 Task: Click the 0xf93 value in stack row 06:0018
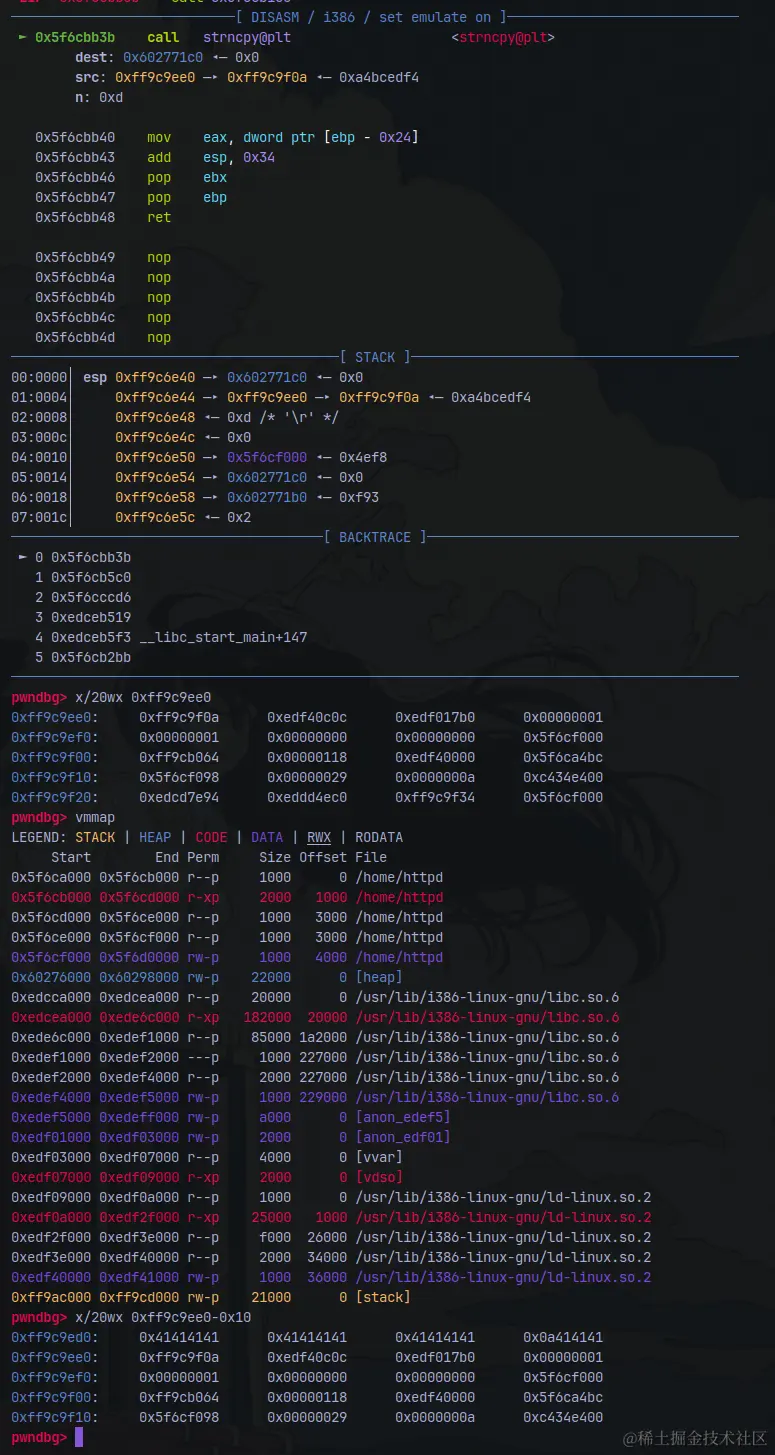pyautogui.click(x=359, y=497)
